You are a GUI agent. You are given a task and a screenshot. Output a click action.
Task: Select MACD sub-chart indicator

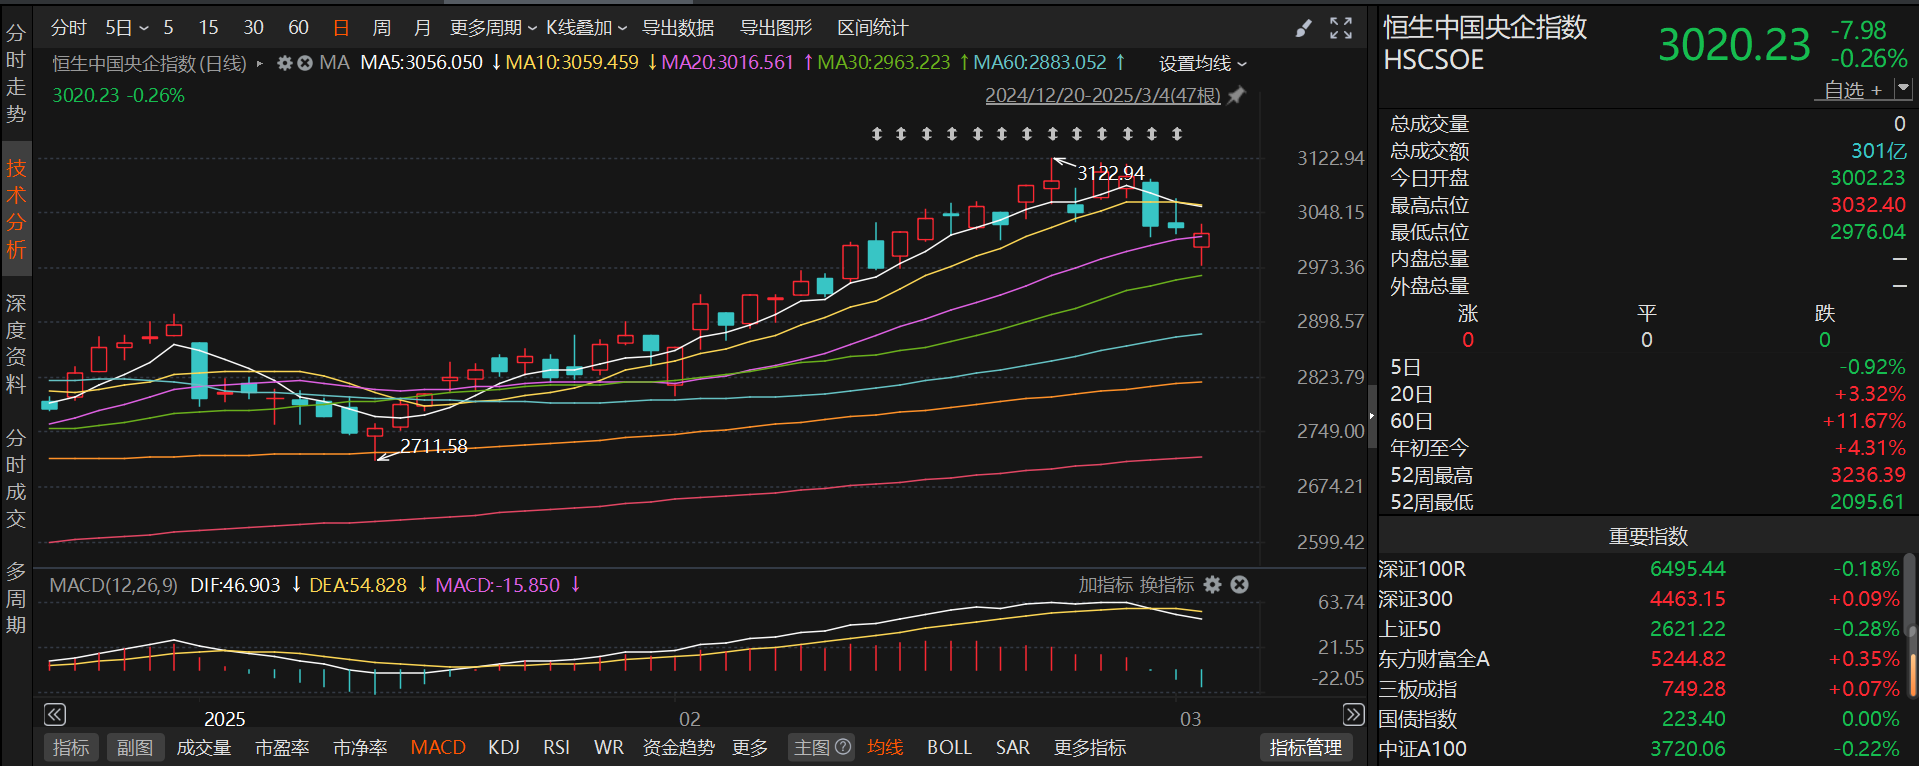pos(438,747)
